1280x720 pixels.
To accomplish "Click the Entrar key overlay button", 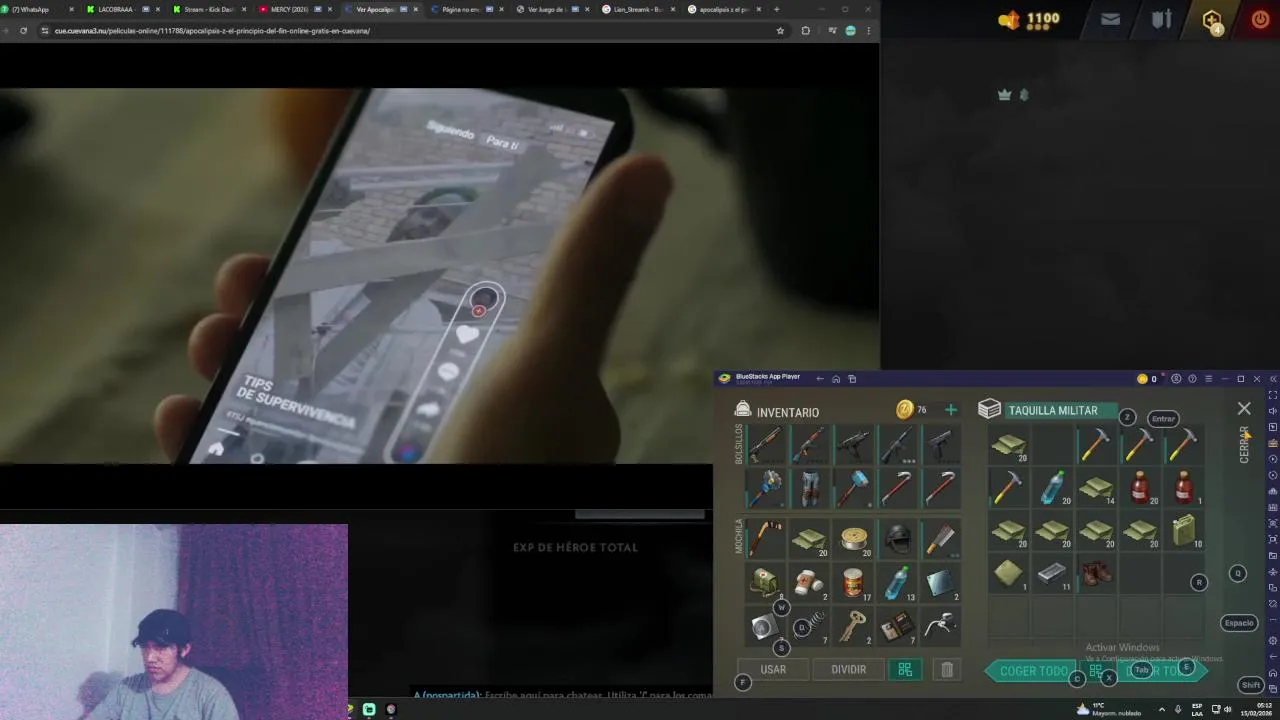I will [1163, 418].
